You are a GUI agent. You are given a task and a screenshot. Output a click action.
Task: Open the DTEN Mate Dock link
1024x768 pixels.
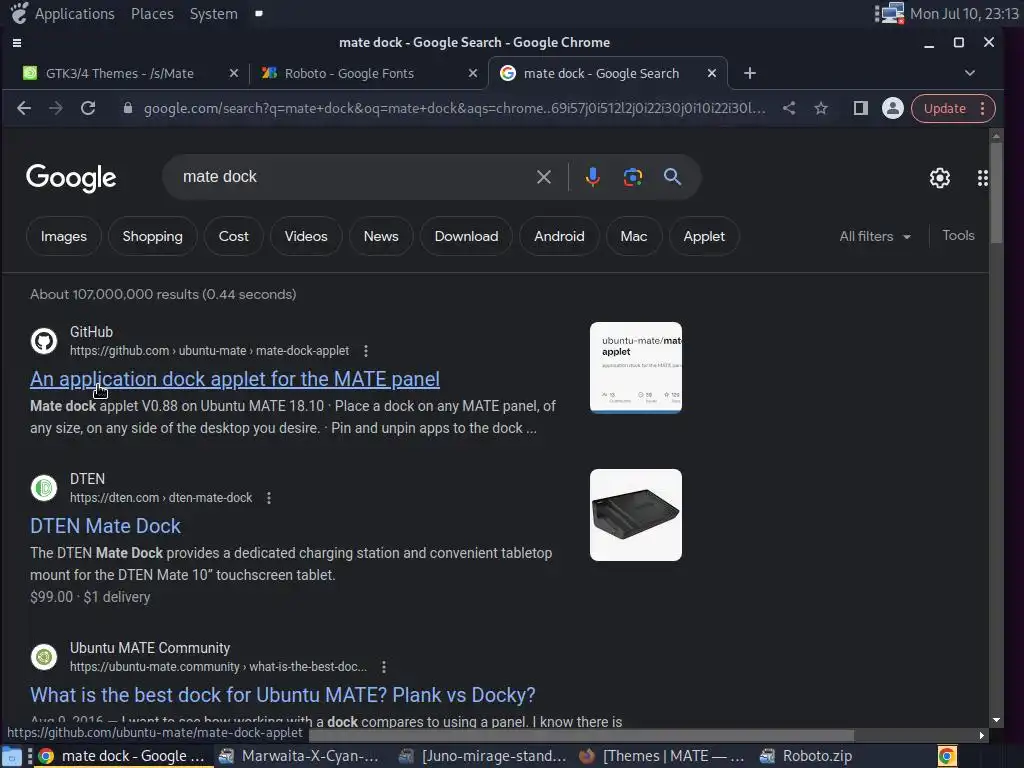click(x=105, y=526)
